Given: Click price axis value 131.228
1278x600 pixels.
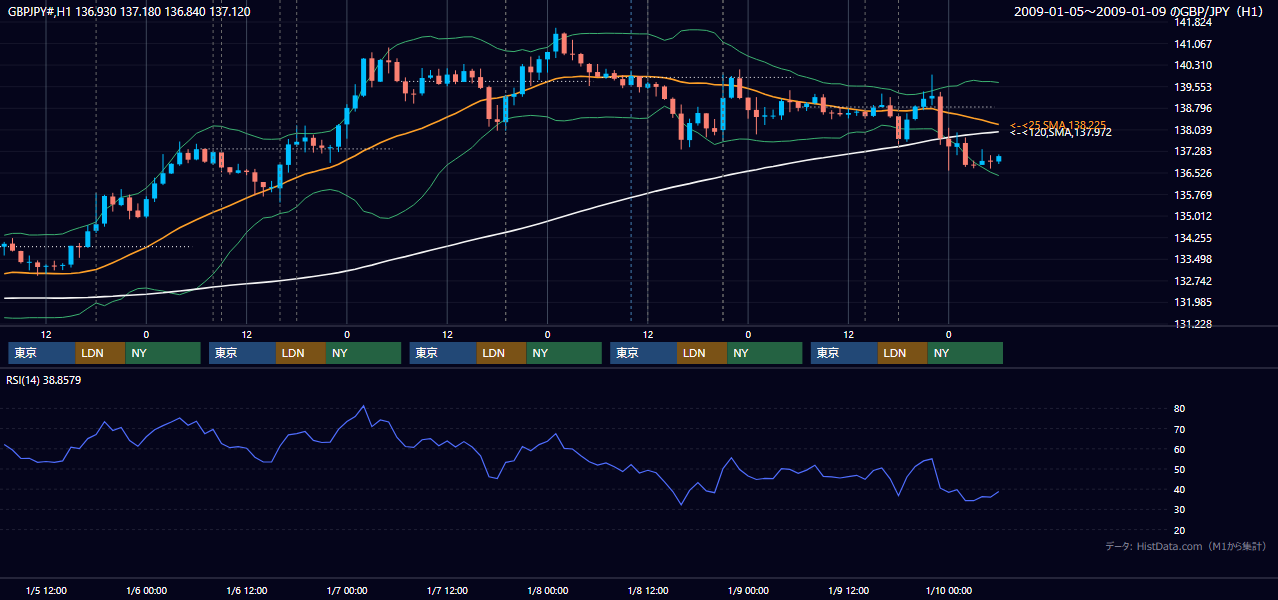Looking at the screenshot, I should pos(1193,324).
